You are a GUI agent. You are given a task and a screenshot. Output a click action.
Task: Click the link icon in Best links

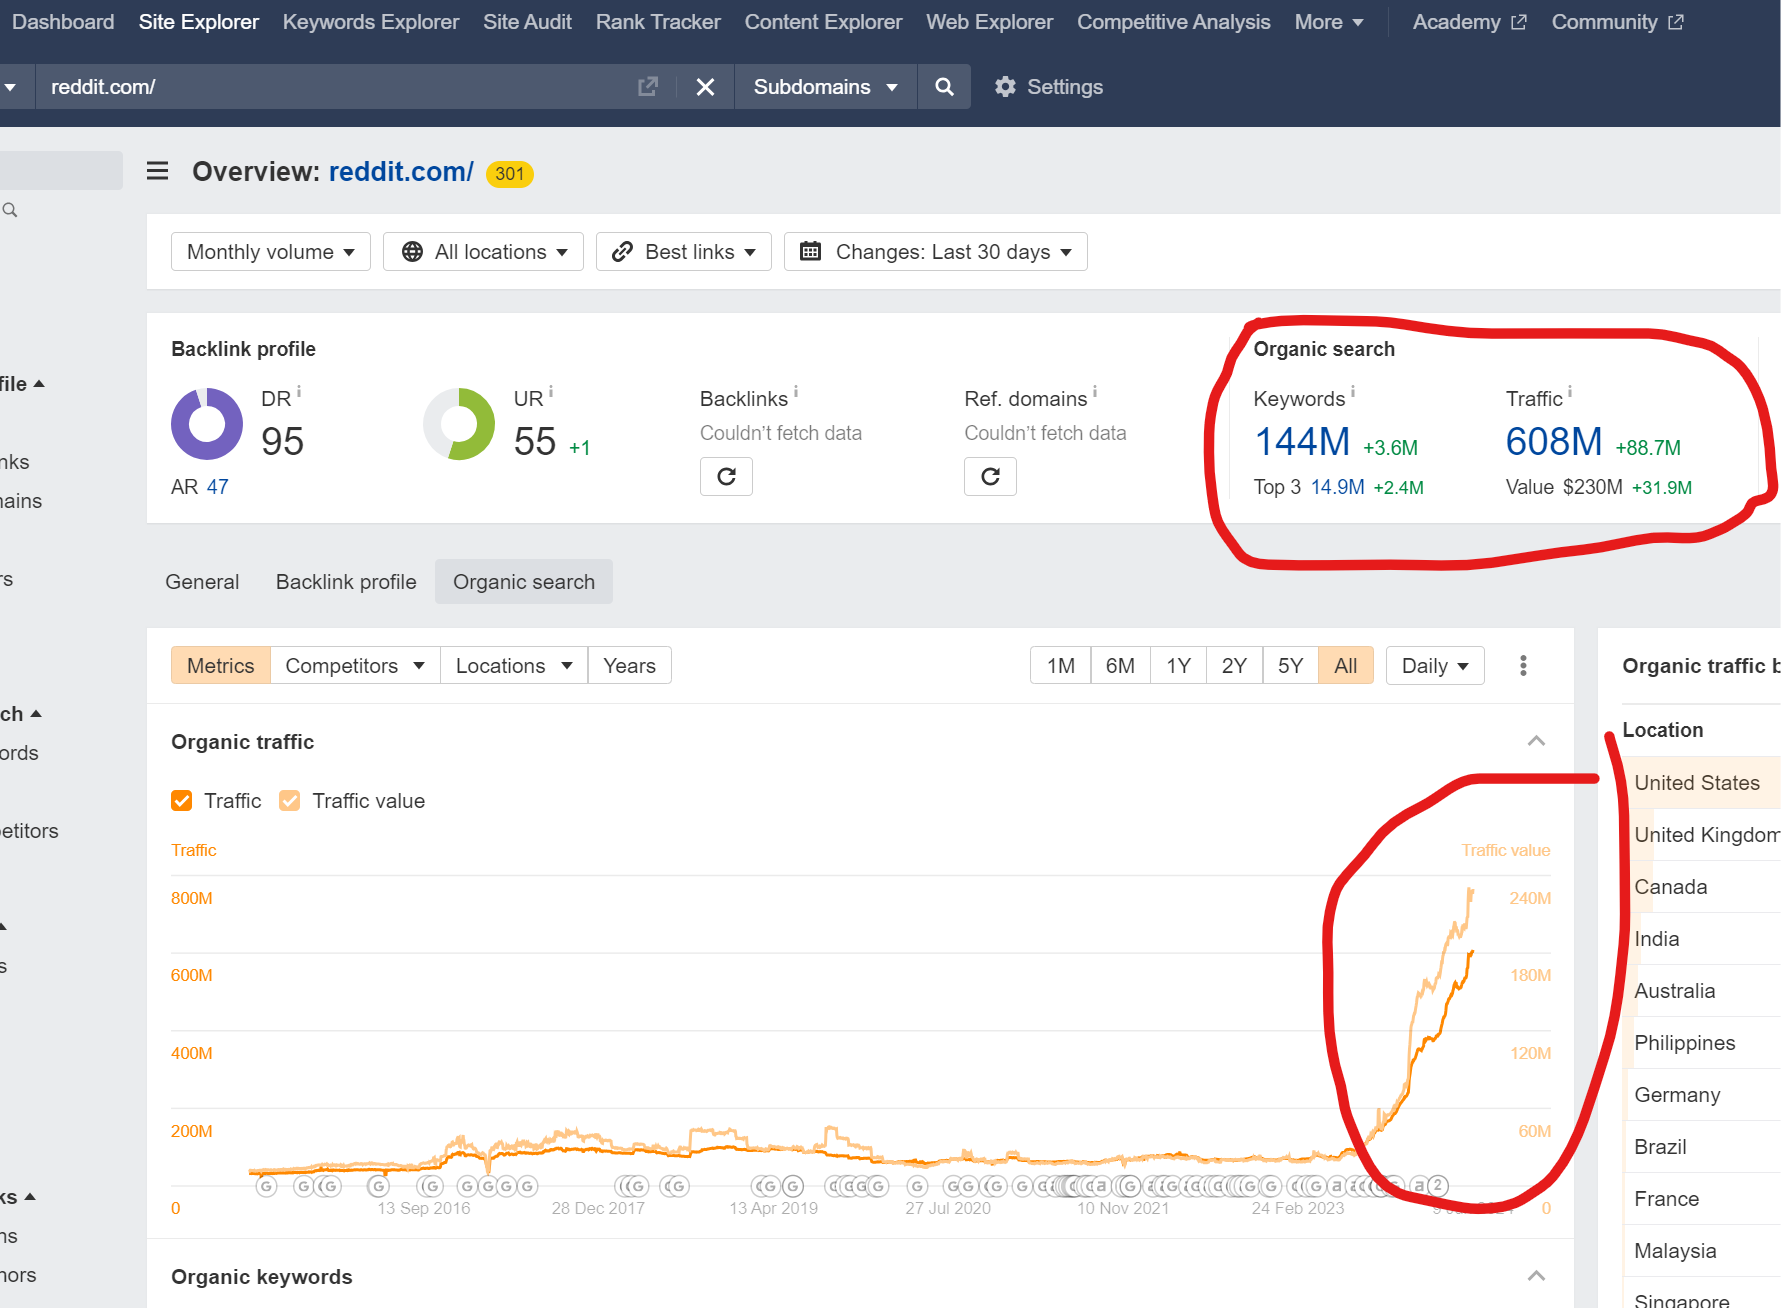[622, 252]
